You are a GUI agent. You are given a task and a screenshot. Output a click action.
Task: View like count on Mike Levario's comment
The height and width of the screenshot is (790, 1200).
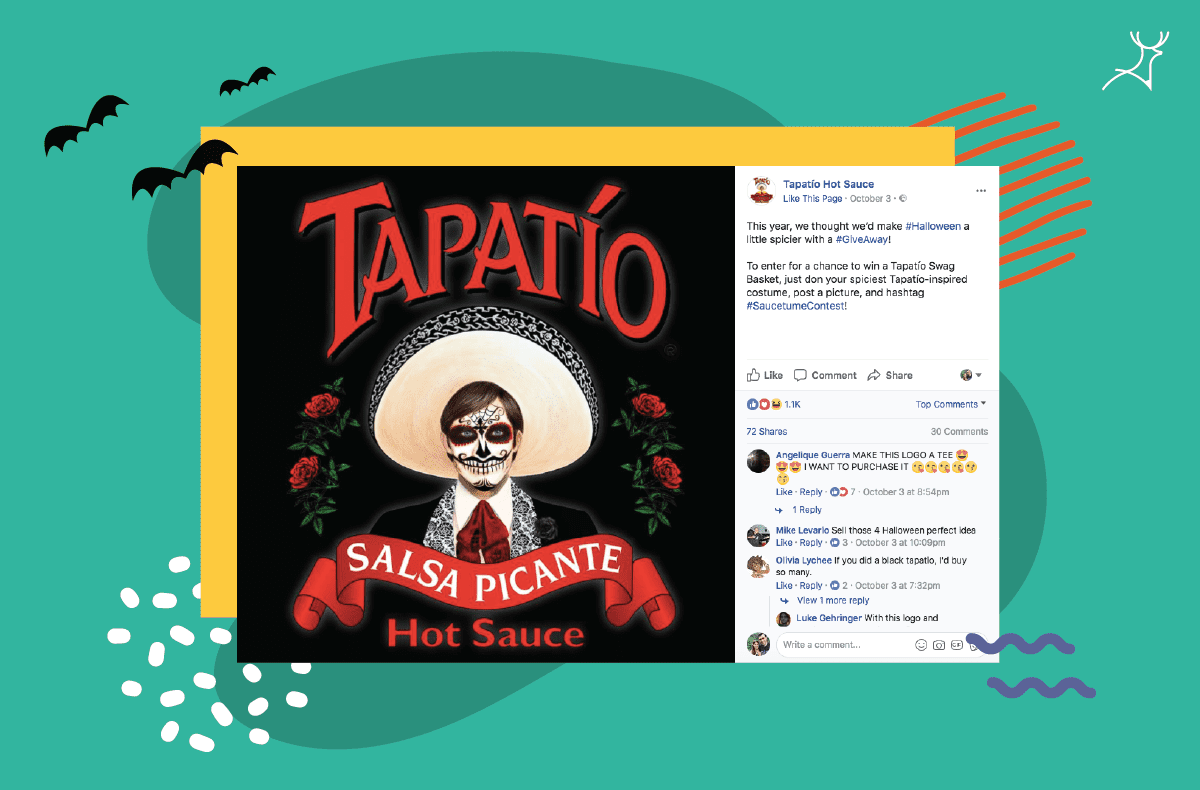pyautogui.click(x=838, y=543)
